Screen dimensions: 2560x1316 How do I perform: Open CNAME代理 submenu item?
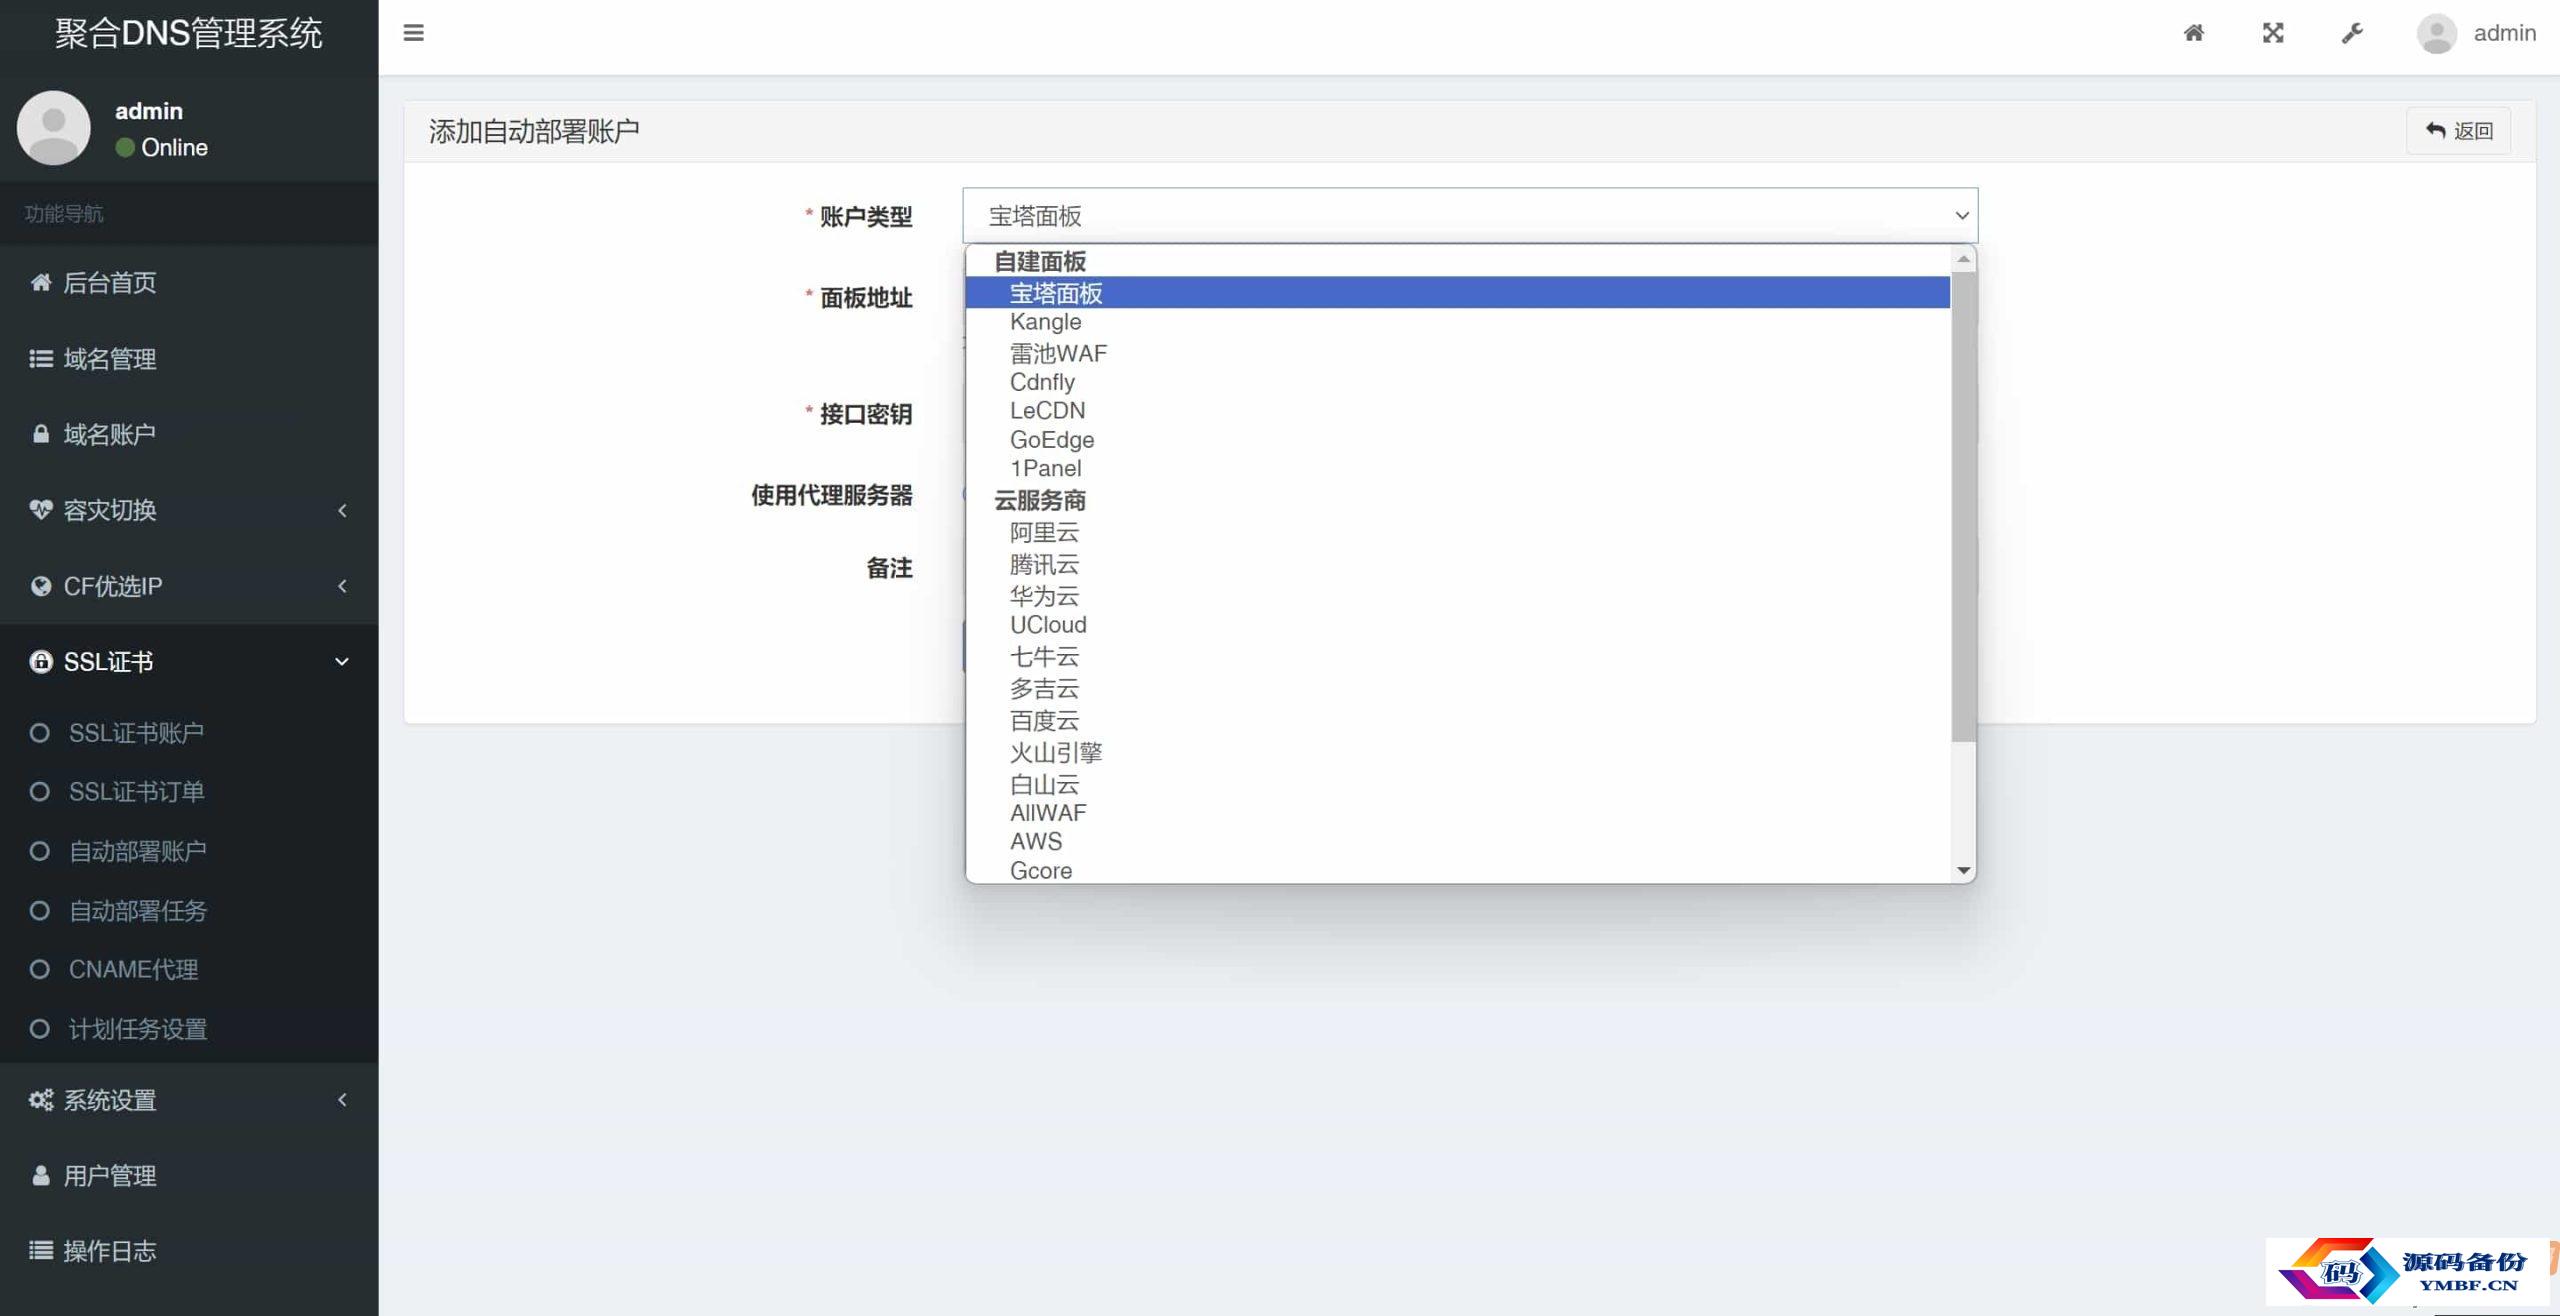189,969
